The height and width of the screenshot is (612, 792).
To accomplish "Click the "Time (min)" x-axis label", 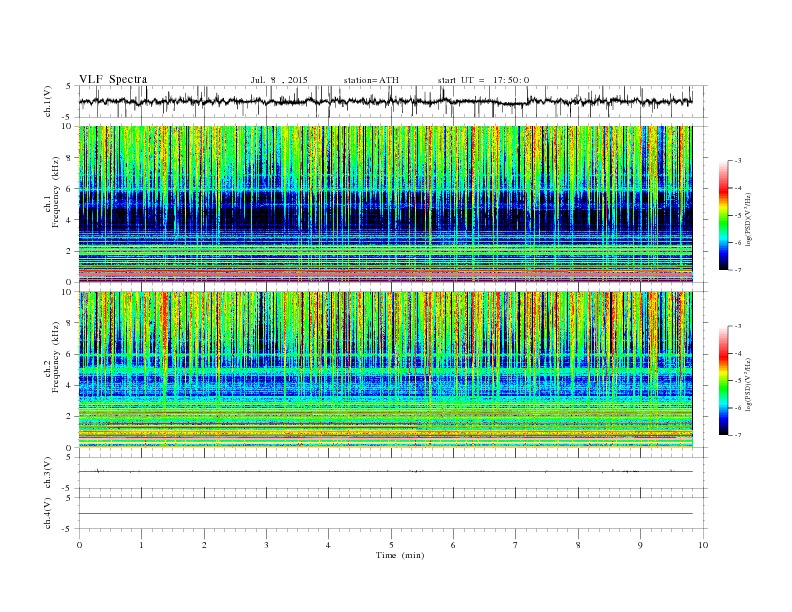I will (400, 555).
